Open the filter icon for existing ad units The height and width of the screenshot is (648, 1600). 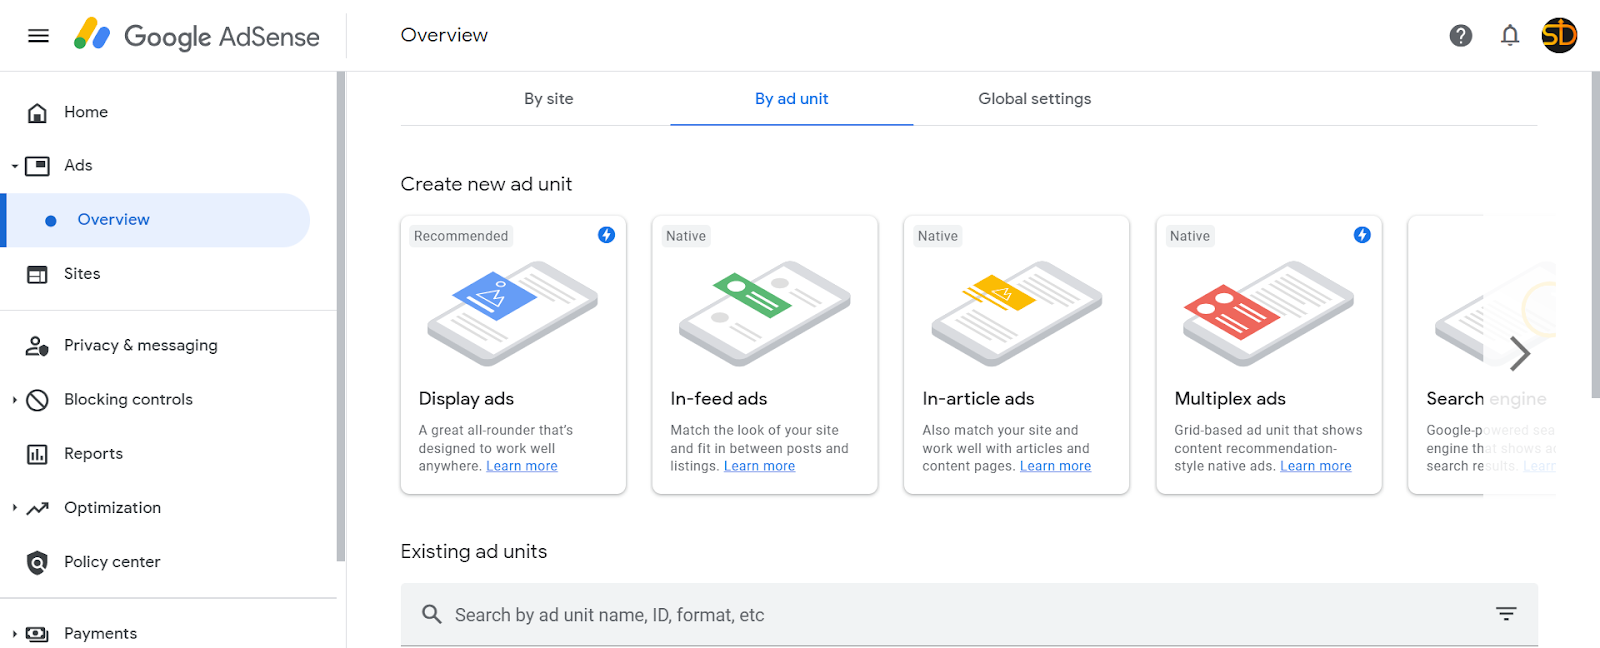tap(1506, 614)
